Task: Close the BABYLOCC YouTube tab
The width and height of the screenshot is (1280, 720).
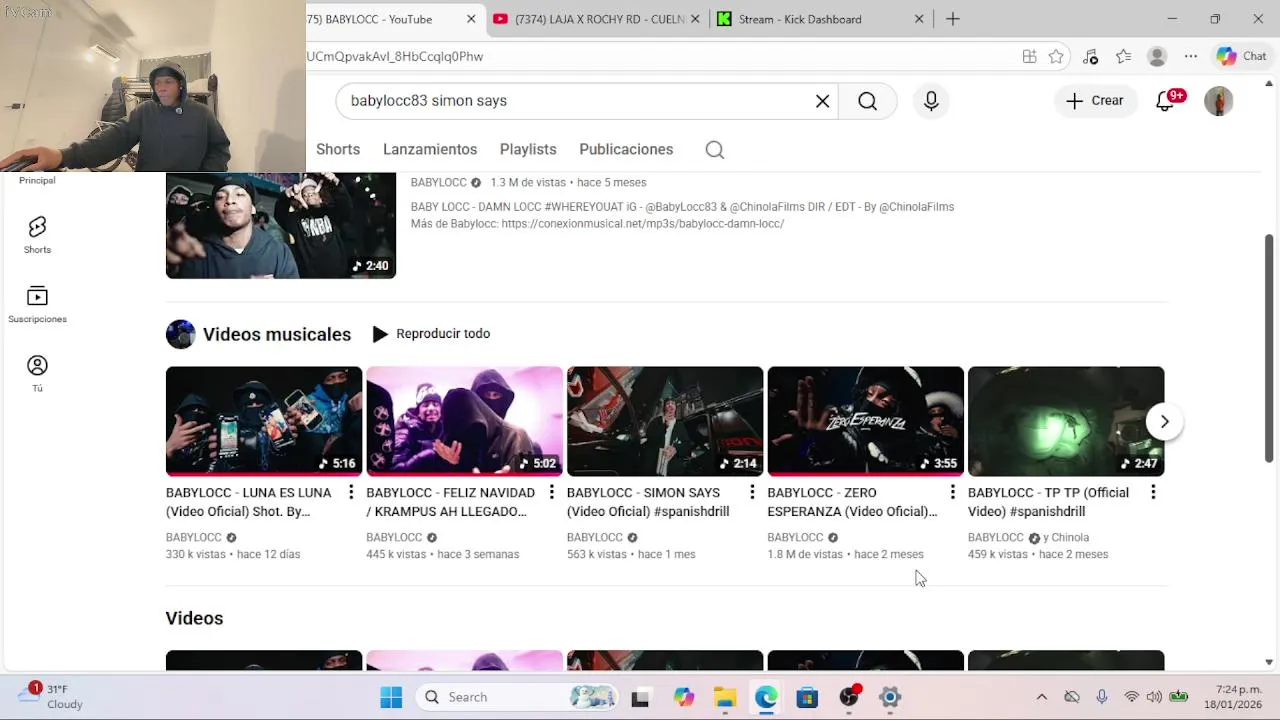Action: tap(471, 19)
